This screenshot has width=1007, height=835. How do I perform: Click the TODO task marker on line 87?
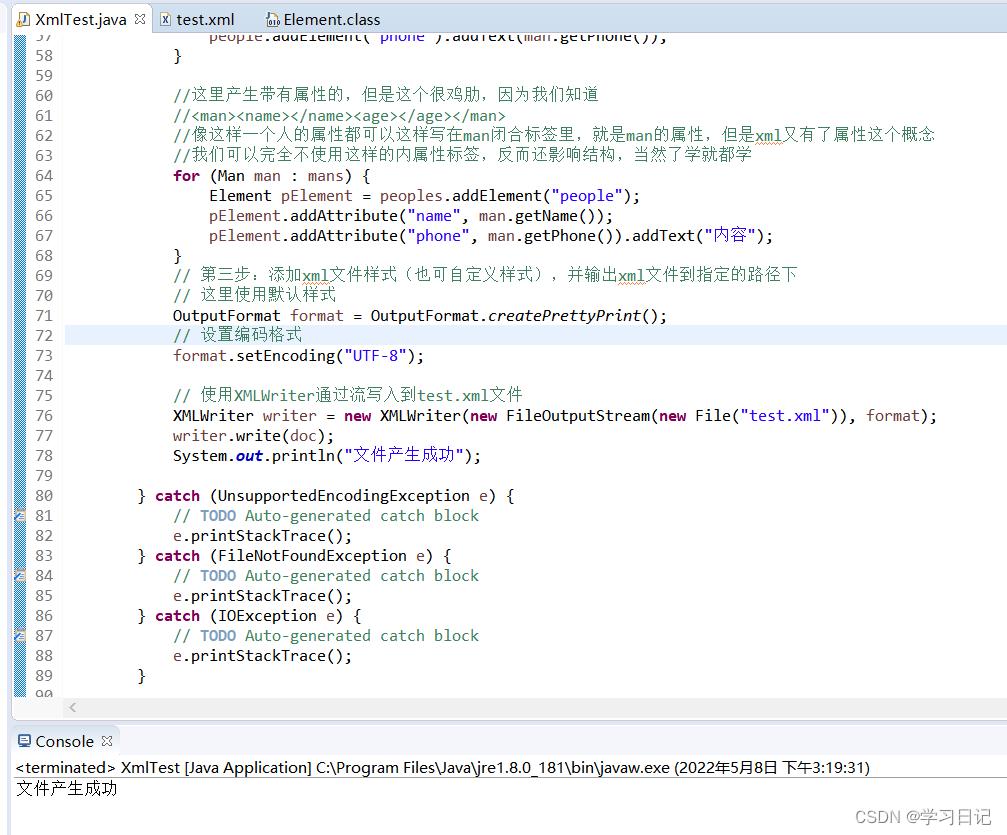(20, 635)
